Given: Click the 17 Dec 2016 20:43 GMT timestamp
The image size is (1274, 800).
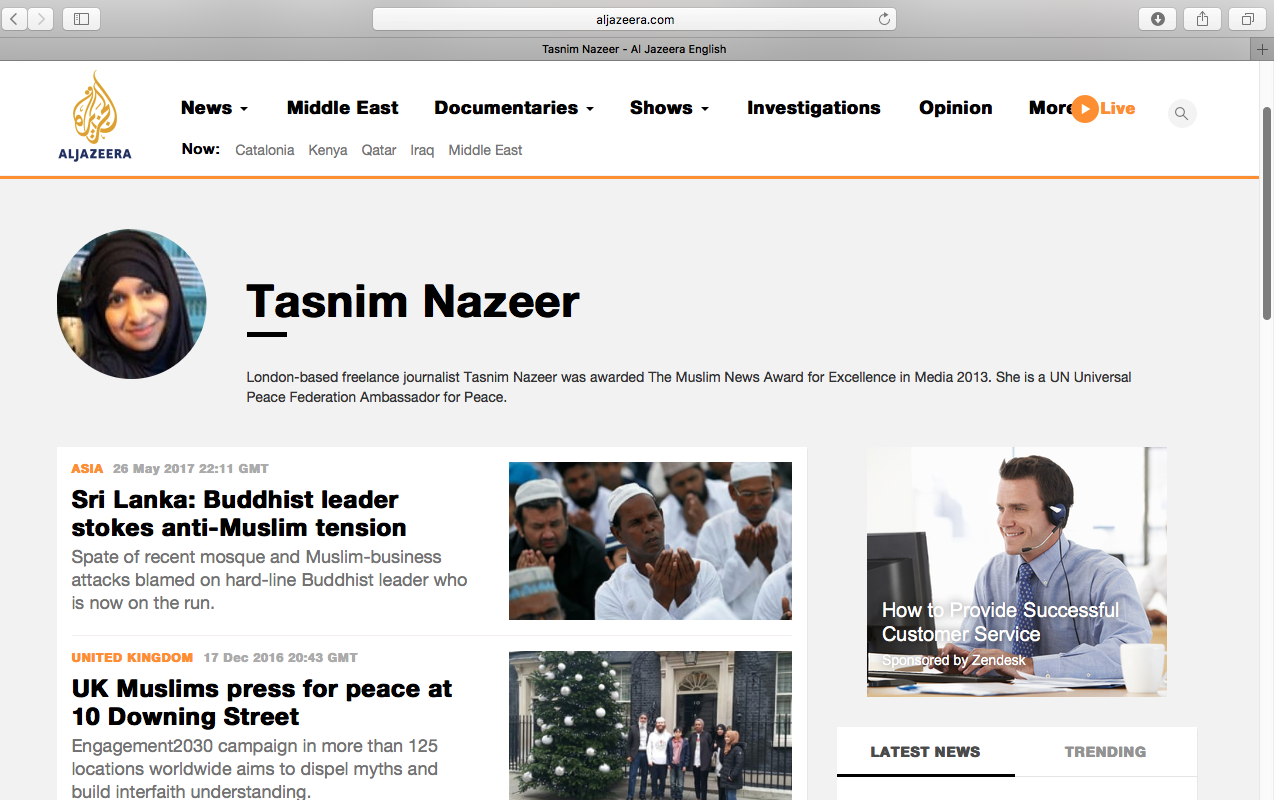Looking at the screenshot, I should [x=280, y=658].
